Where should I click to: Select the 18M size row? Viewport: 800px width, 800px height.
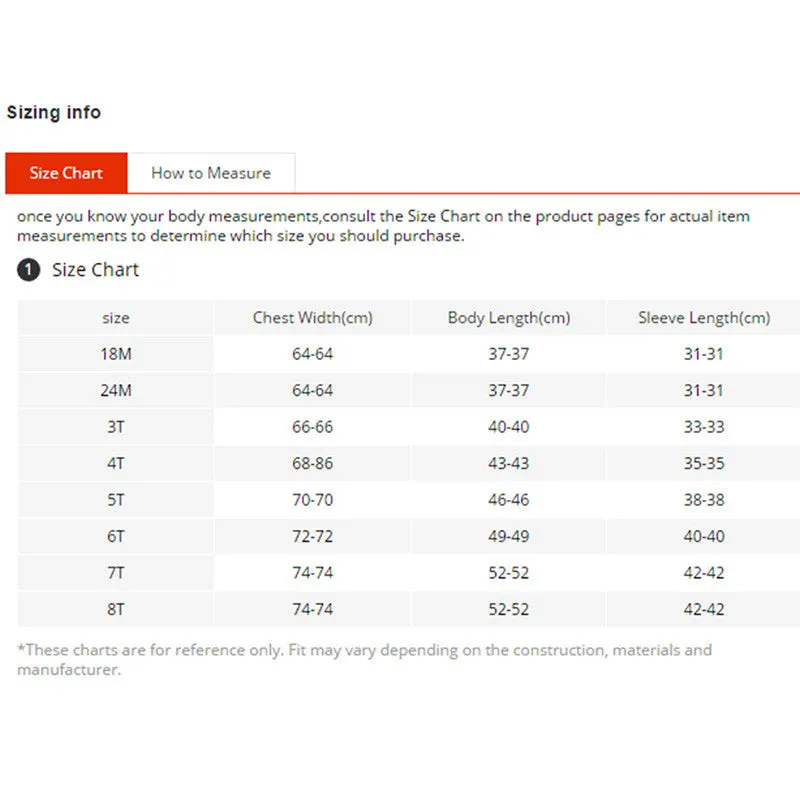pyautogui.click(x=409, y=354)
